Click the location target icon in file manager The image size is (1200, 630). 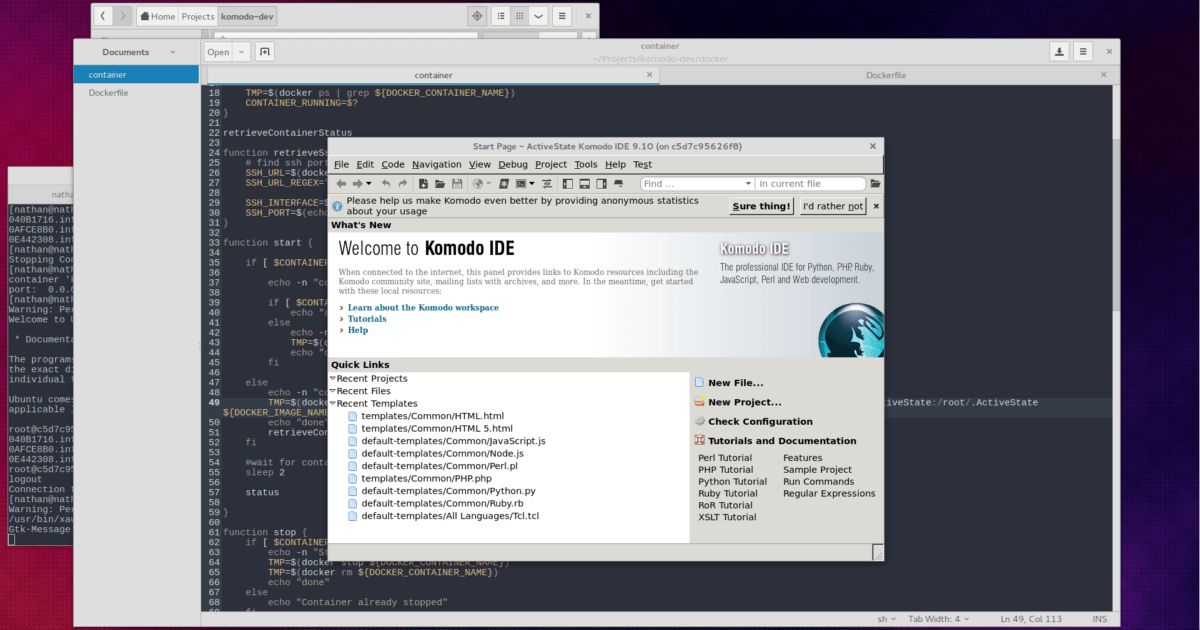coord(477,16)
